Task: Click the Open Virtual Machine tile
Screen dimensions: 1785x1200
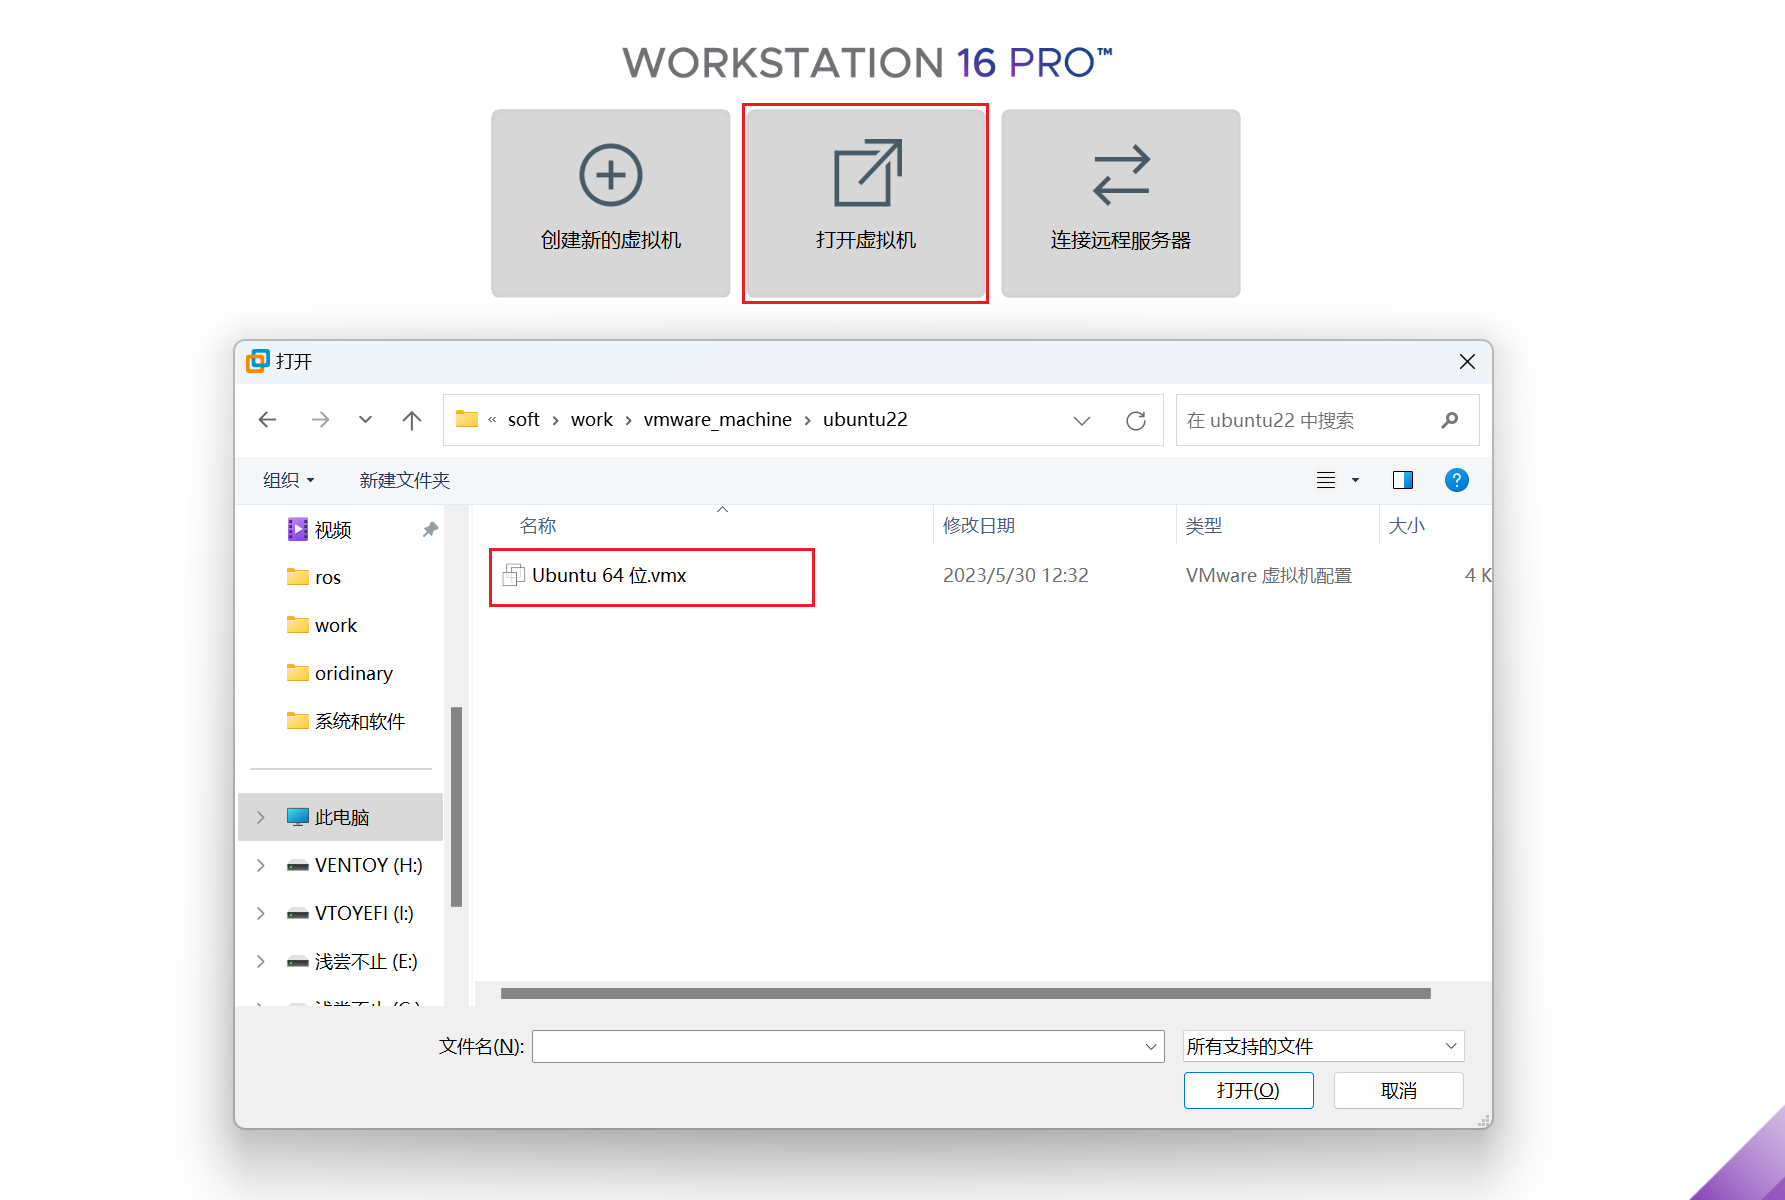Action: (866, 203)
